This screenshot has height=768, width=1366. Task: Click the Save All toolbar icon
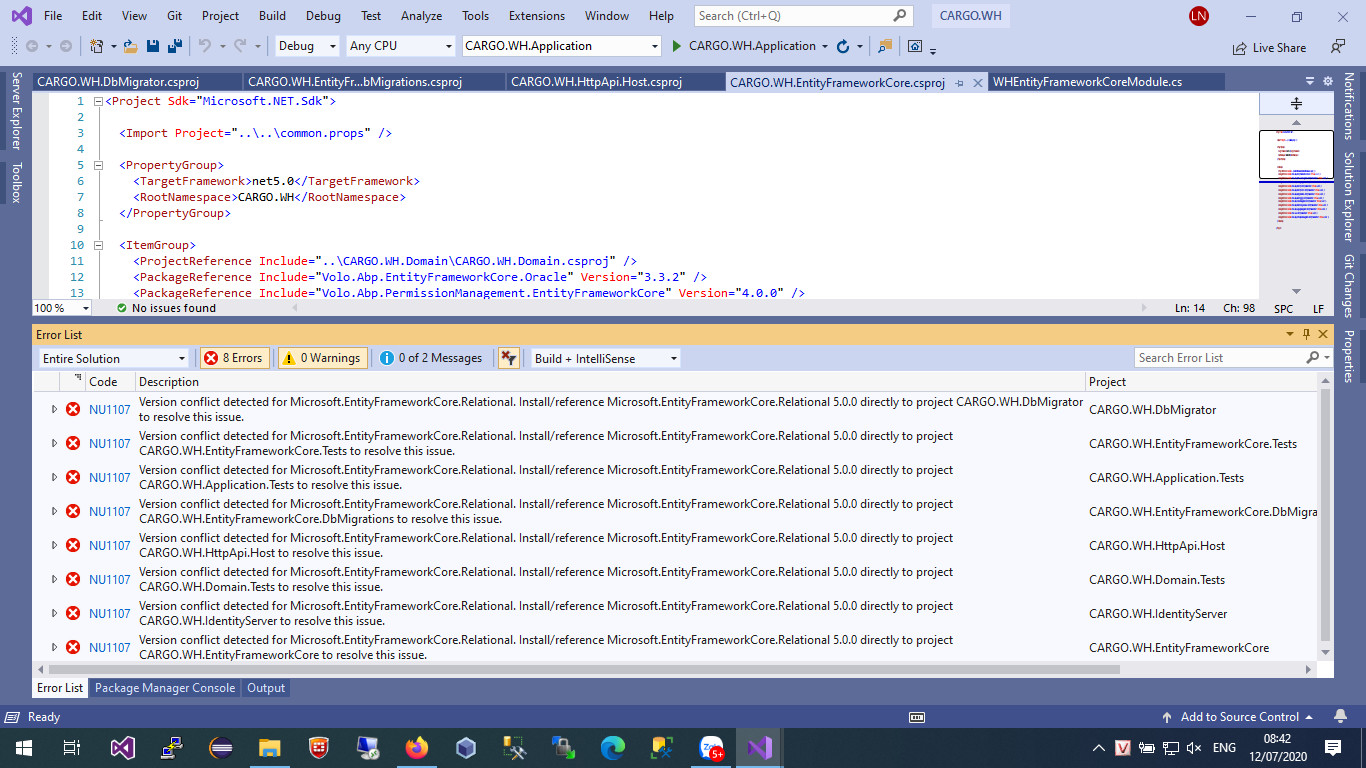[x=174, y=46]
